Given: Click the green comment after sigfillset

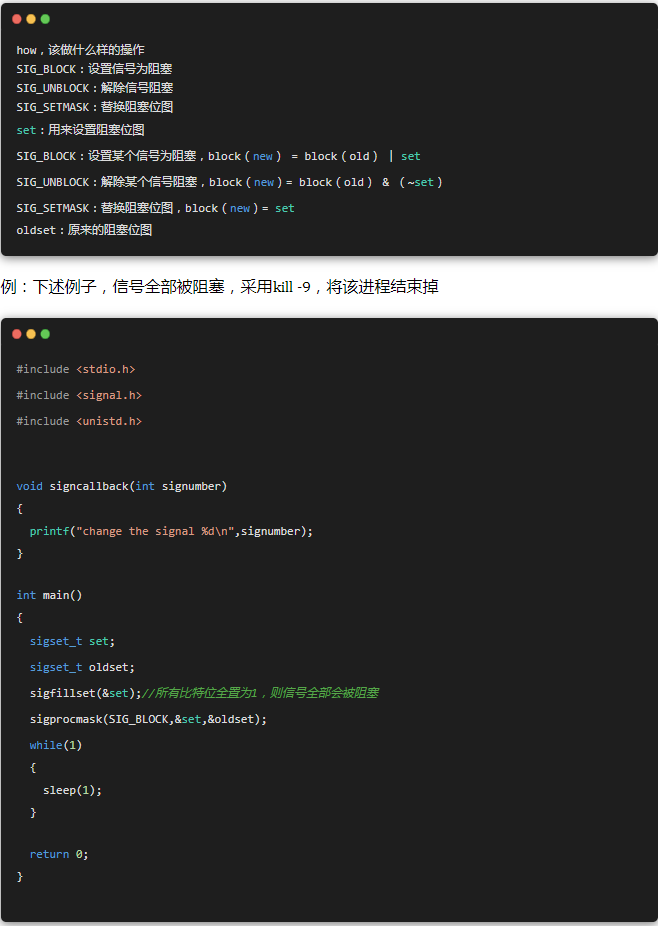Looking at the screenshot, I should 259,693.
